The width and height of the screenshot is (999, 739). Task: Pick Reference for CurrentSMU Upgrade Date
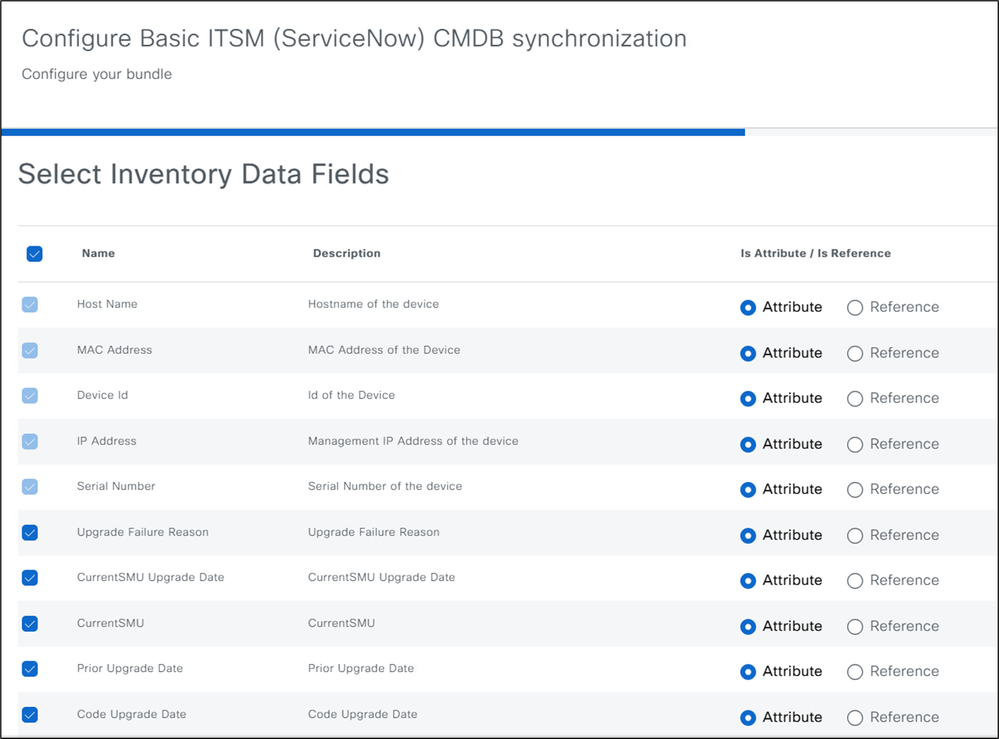855,581
